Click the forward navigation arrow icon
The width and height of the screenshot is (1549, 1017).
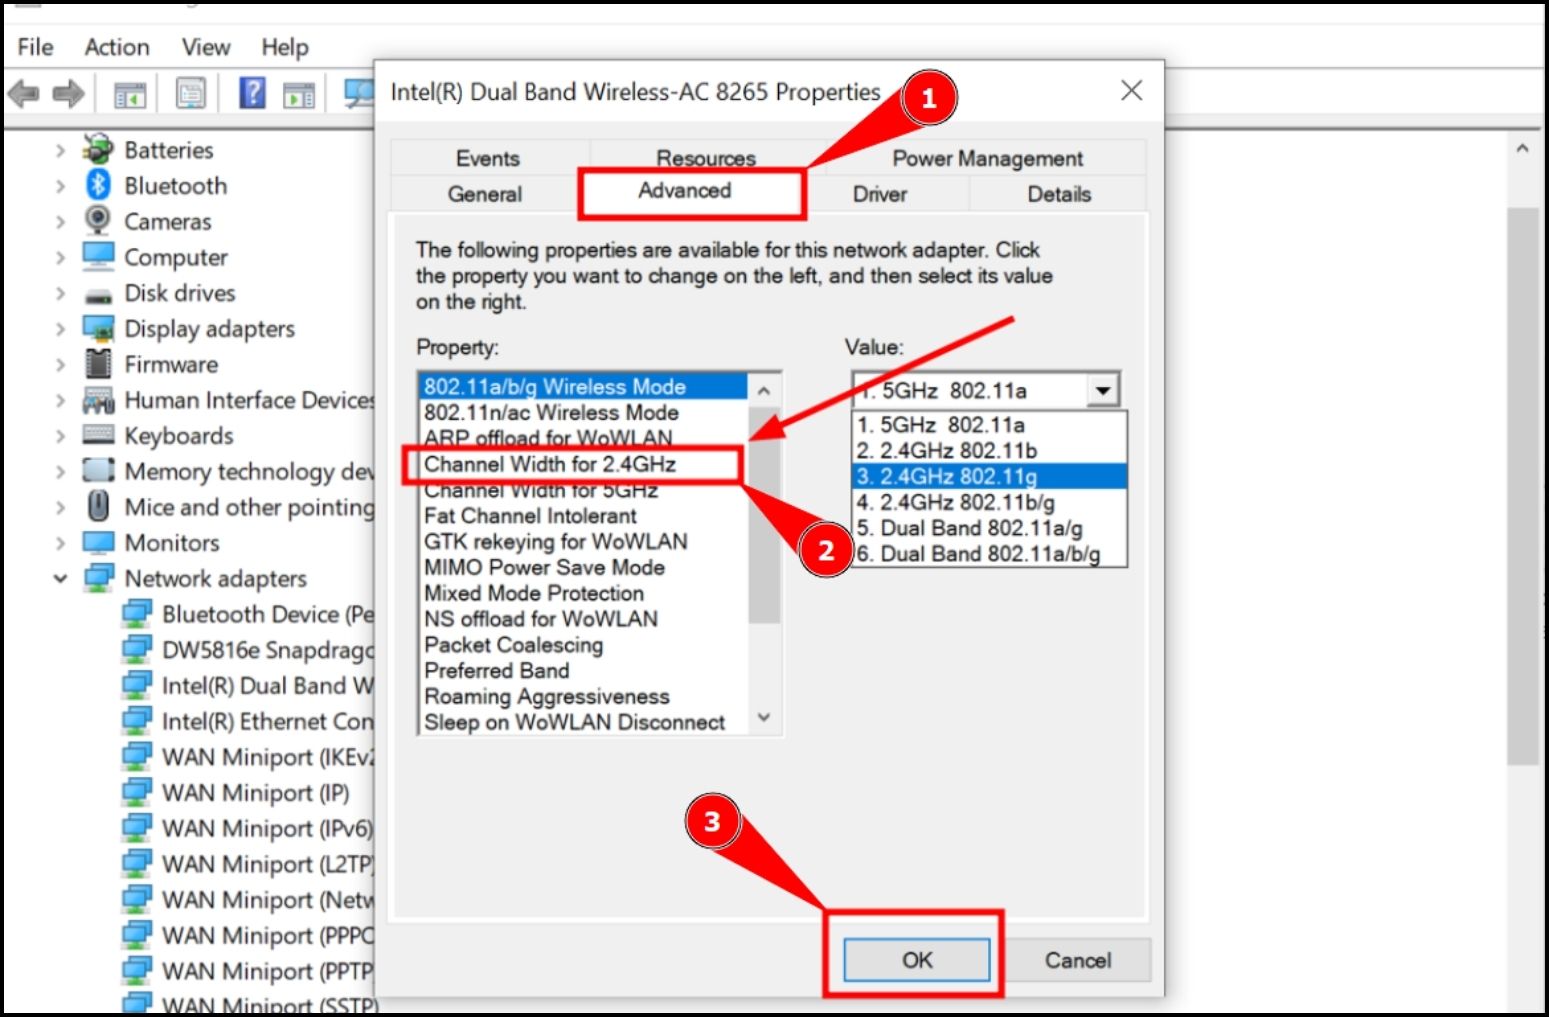[x=68, y=95]
